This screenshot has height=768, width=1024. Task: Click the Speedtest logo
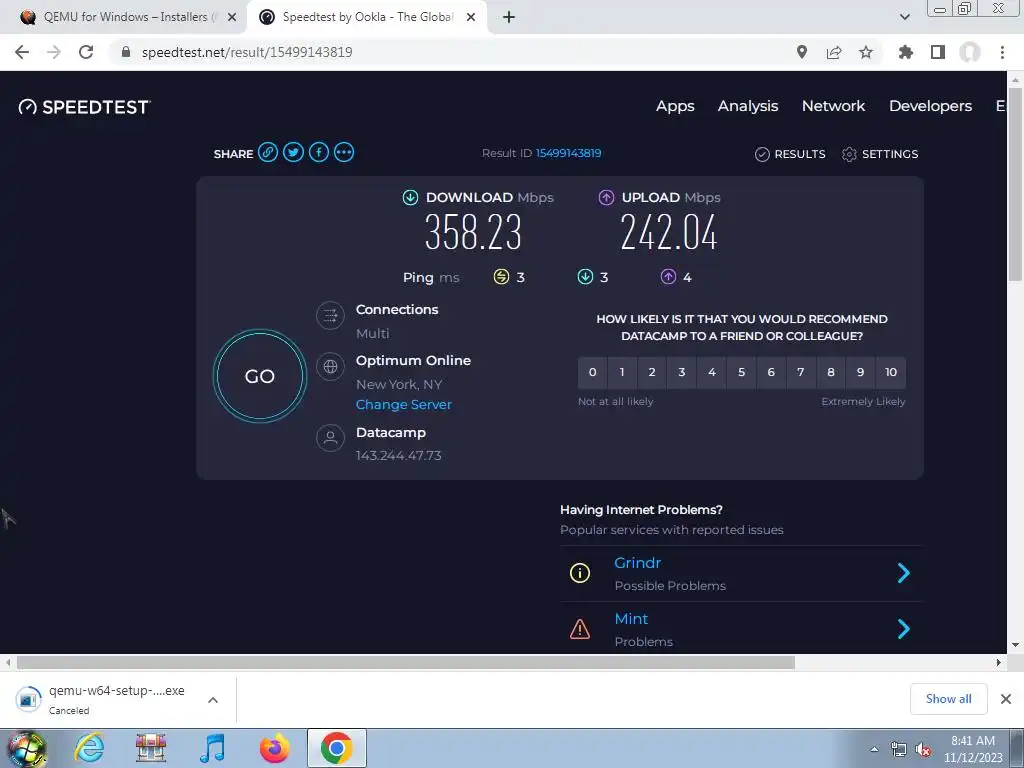pyautogui.click(x=84, y=107)
